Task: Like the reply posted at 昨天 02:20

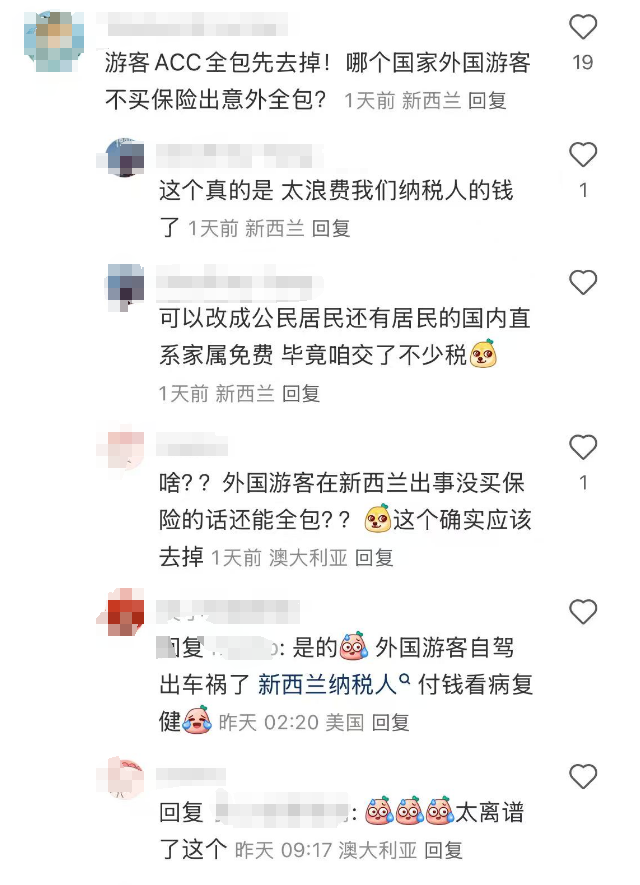Action: click(x=583, y=612)
